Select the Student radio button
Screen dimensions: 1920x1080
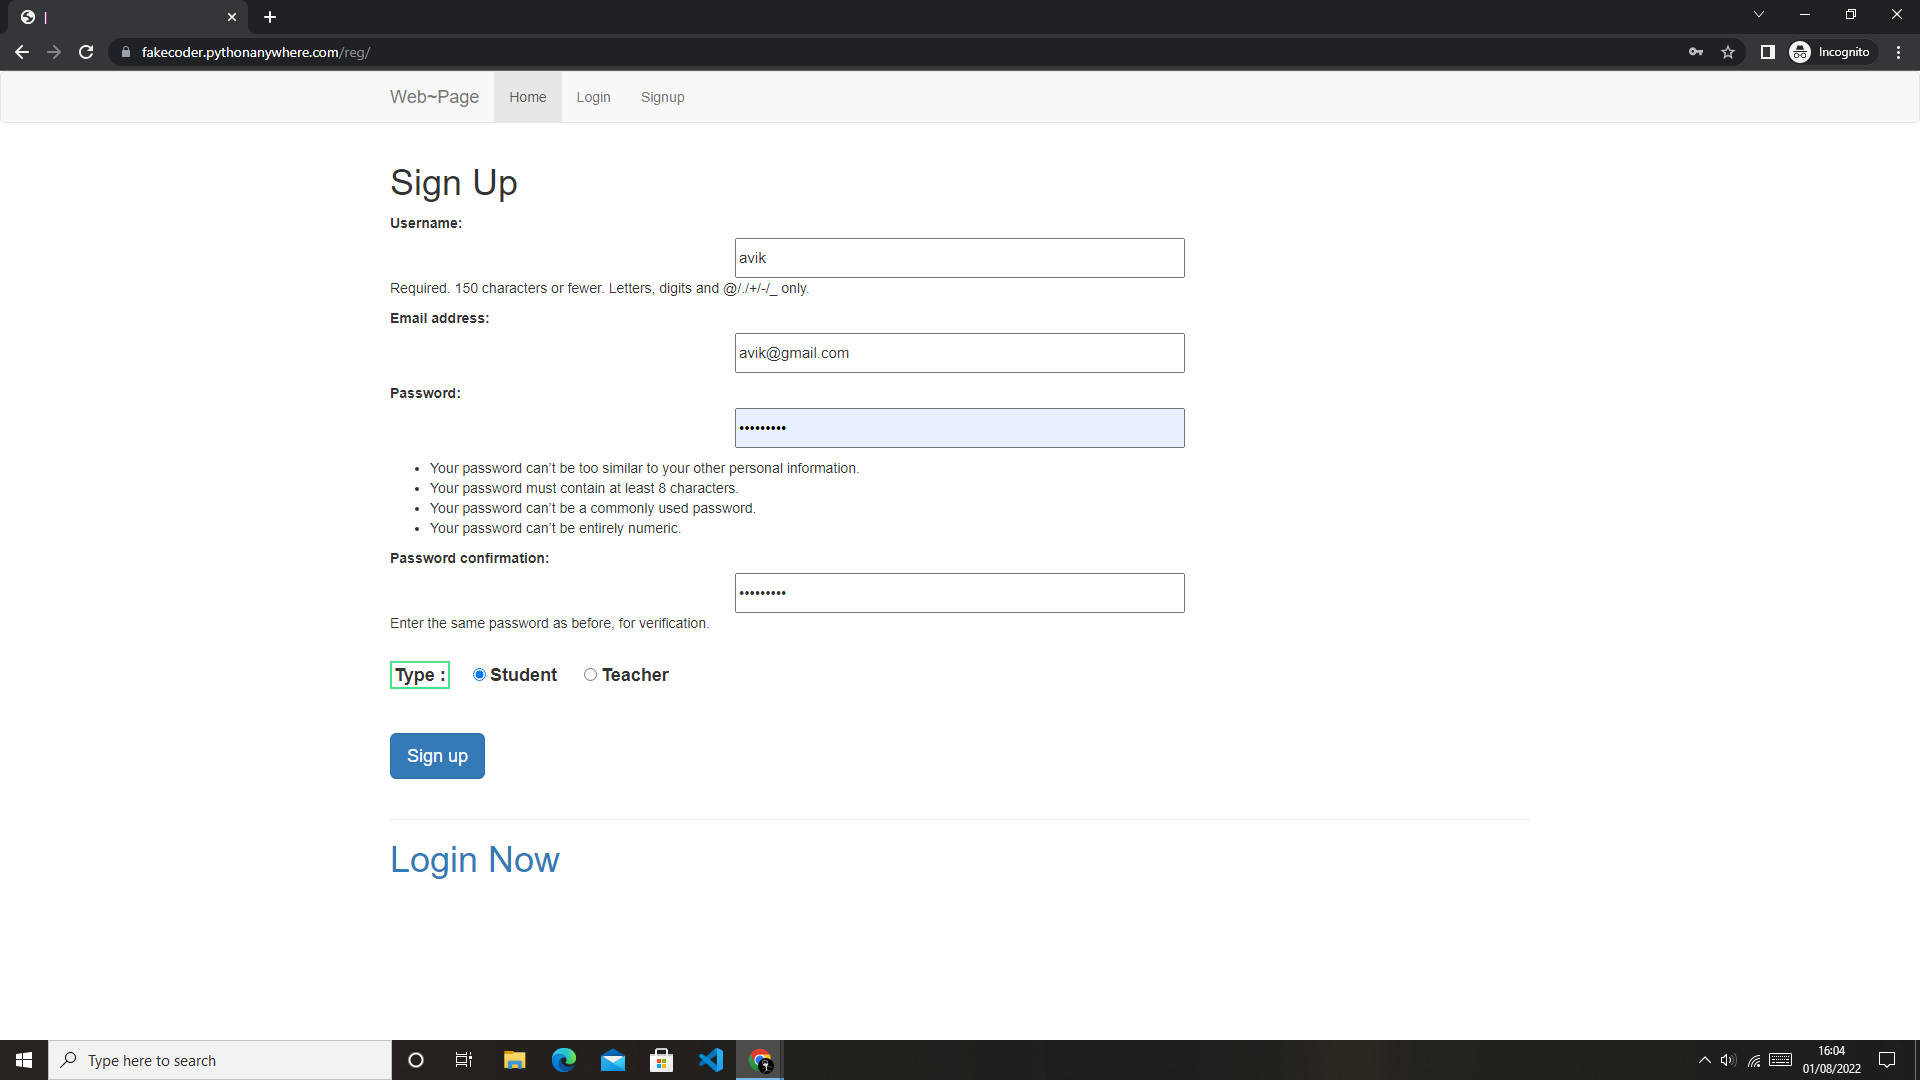pyautogui.click(x=479, y=675)
